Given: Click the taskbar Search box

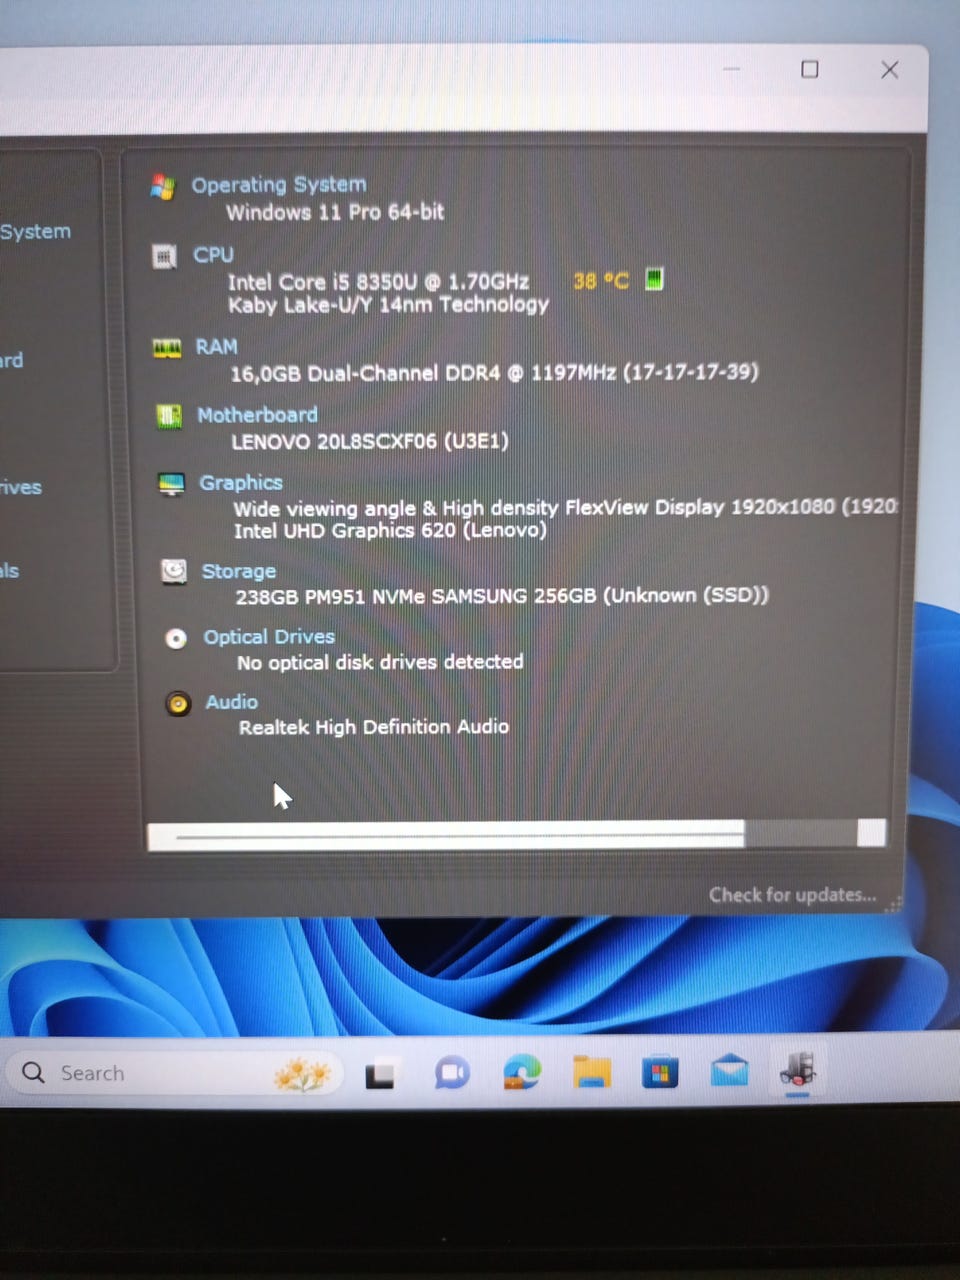Looking at the screenshot, I should (175, 1073).
